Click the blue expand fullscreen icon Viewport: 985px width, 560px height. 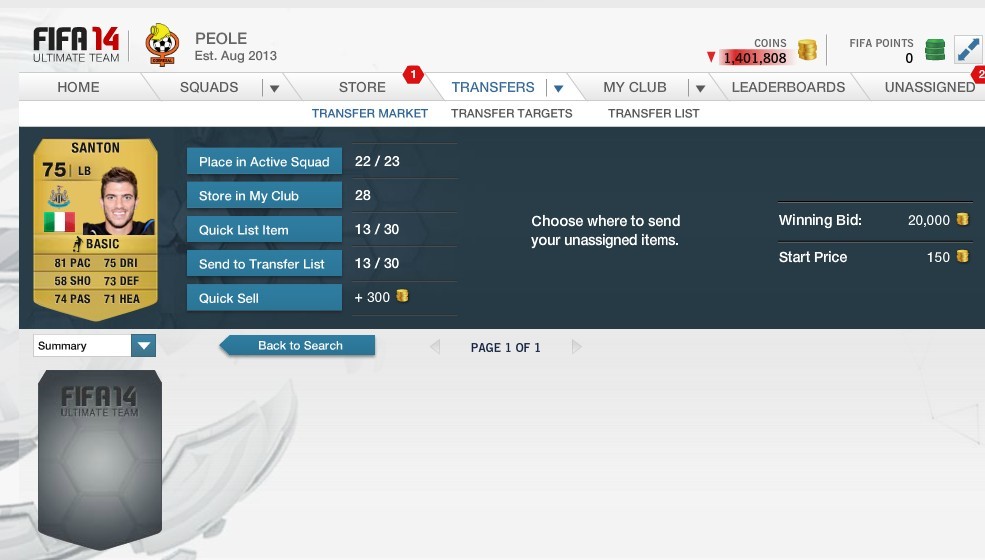[967, 50]
